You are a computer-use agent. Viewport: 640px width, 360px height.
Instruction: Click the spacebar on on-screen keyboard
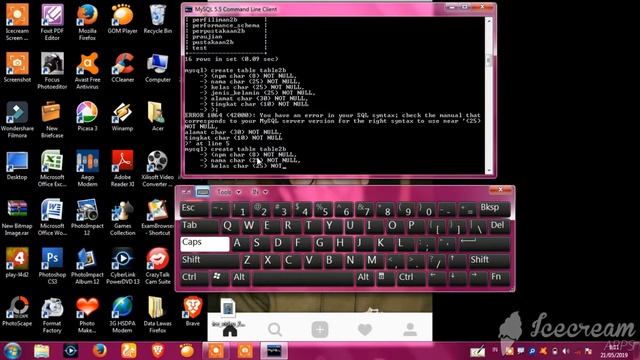(x=303, y=278)
